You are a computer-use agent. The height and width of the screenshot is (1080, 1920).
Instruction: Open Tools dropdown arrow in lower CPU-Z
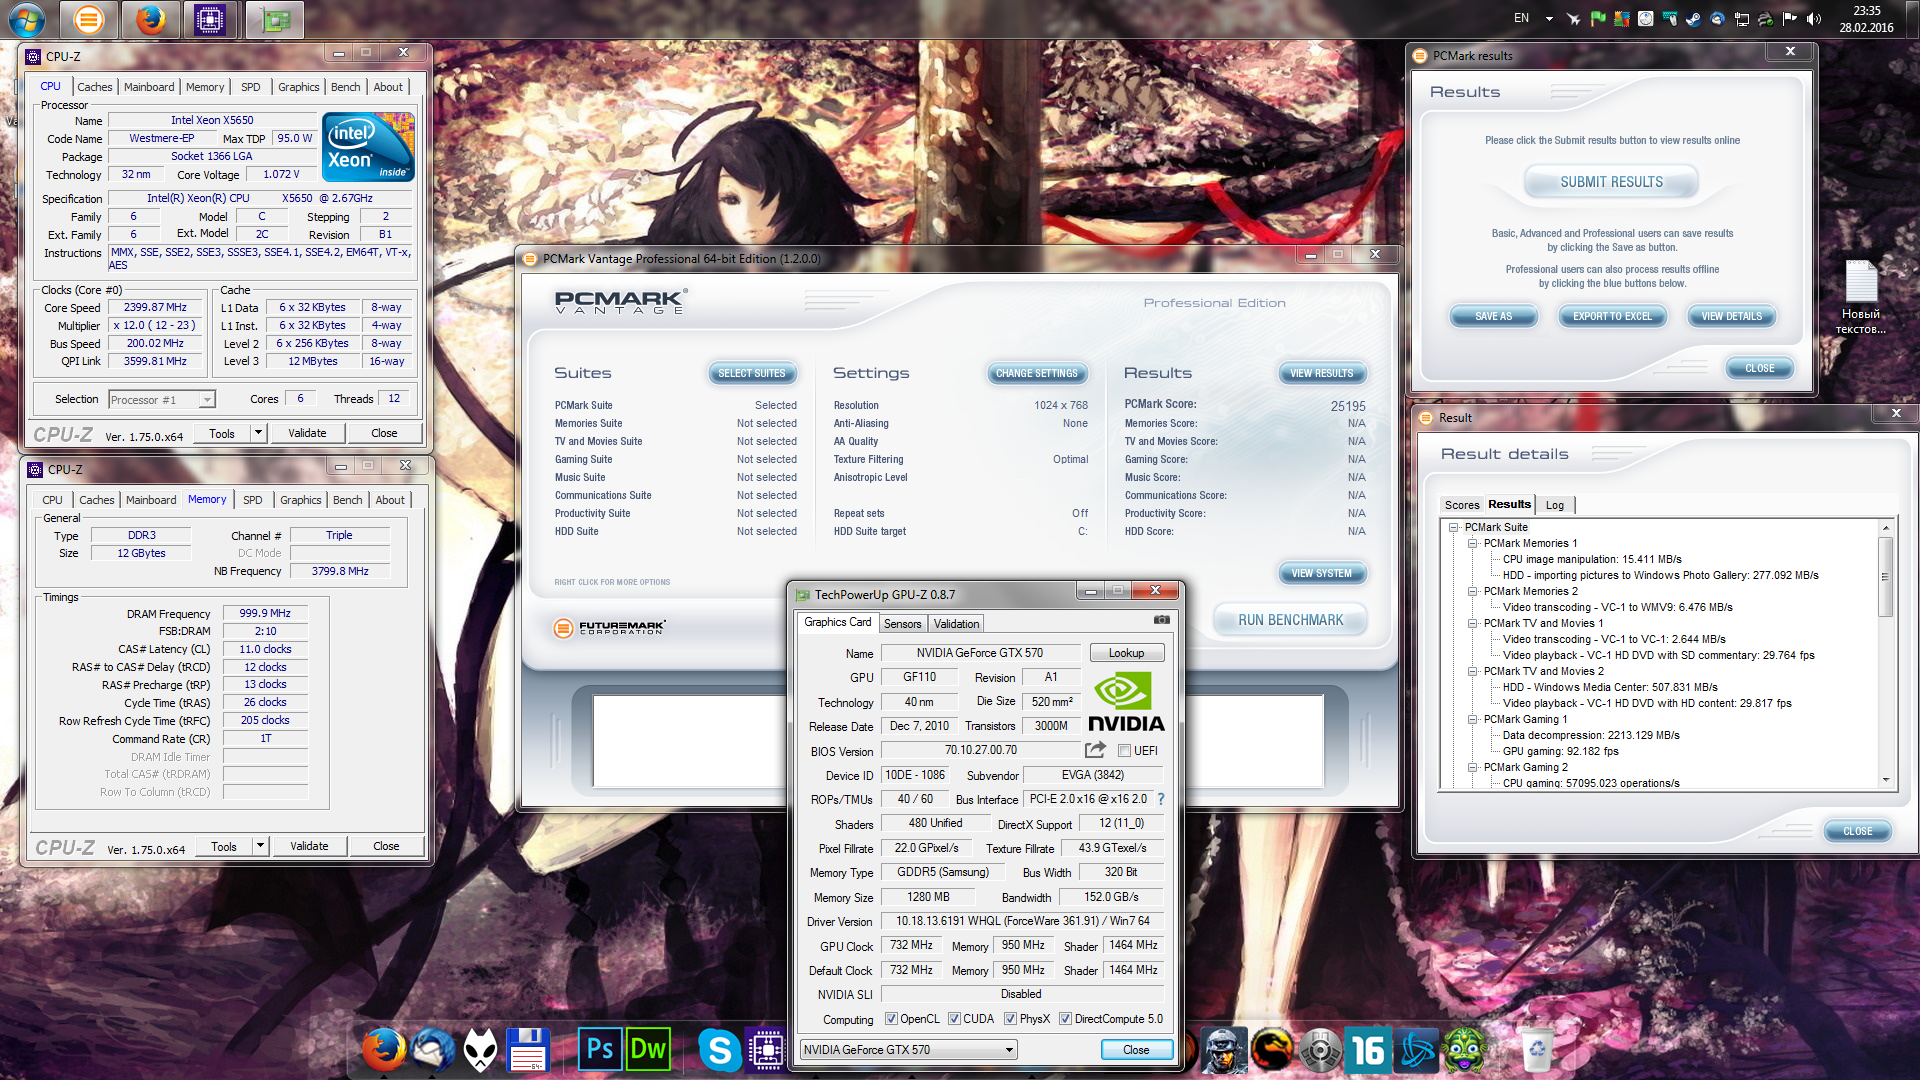pyautogui.click(x=260, y=846)
